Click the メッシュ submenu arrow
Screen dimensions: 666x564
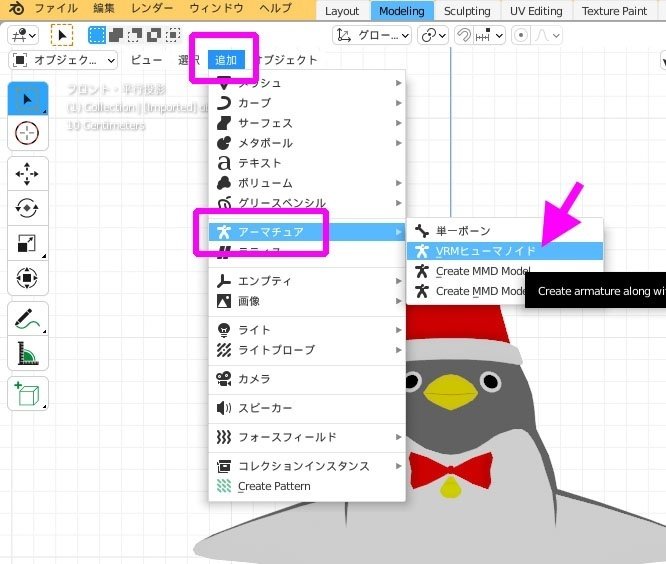pyautogui.click(x=398, y=83)
